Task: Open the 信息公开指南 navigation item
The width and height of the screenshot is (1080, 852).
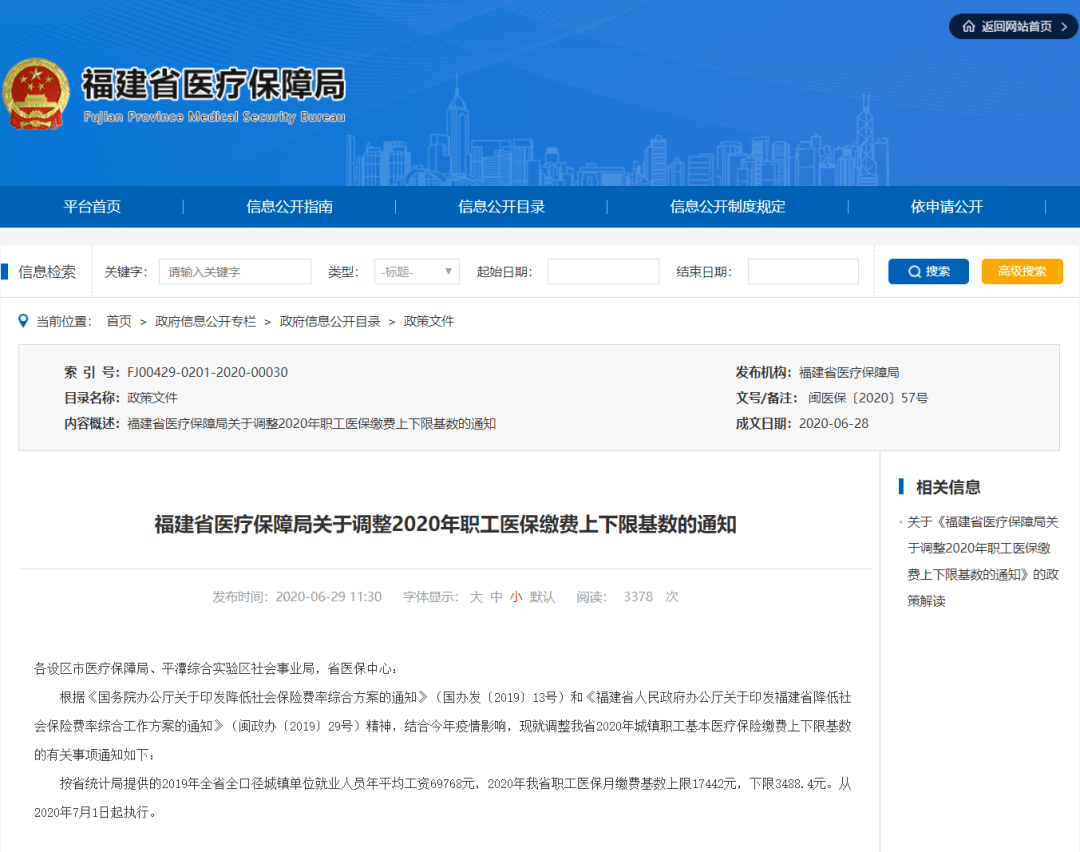Action: [290, 207]
